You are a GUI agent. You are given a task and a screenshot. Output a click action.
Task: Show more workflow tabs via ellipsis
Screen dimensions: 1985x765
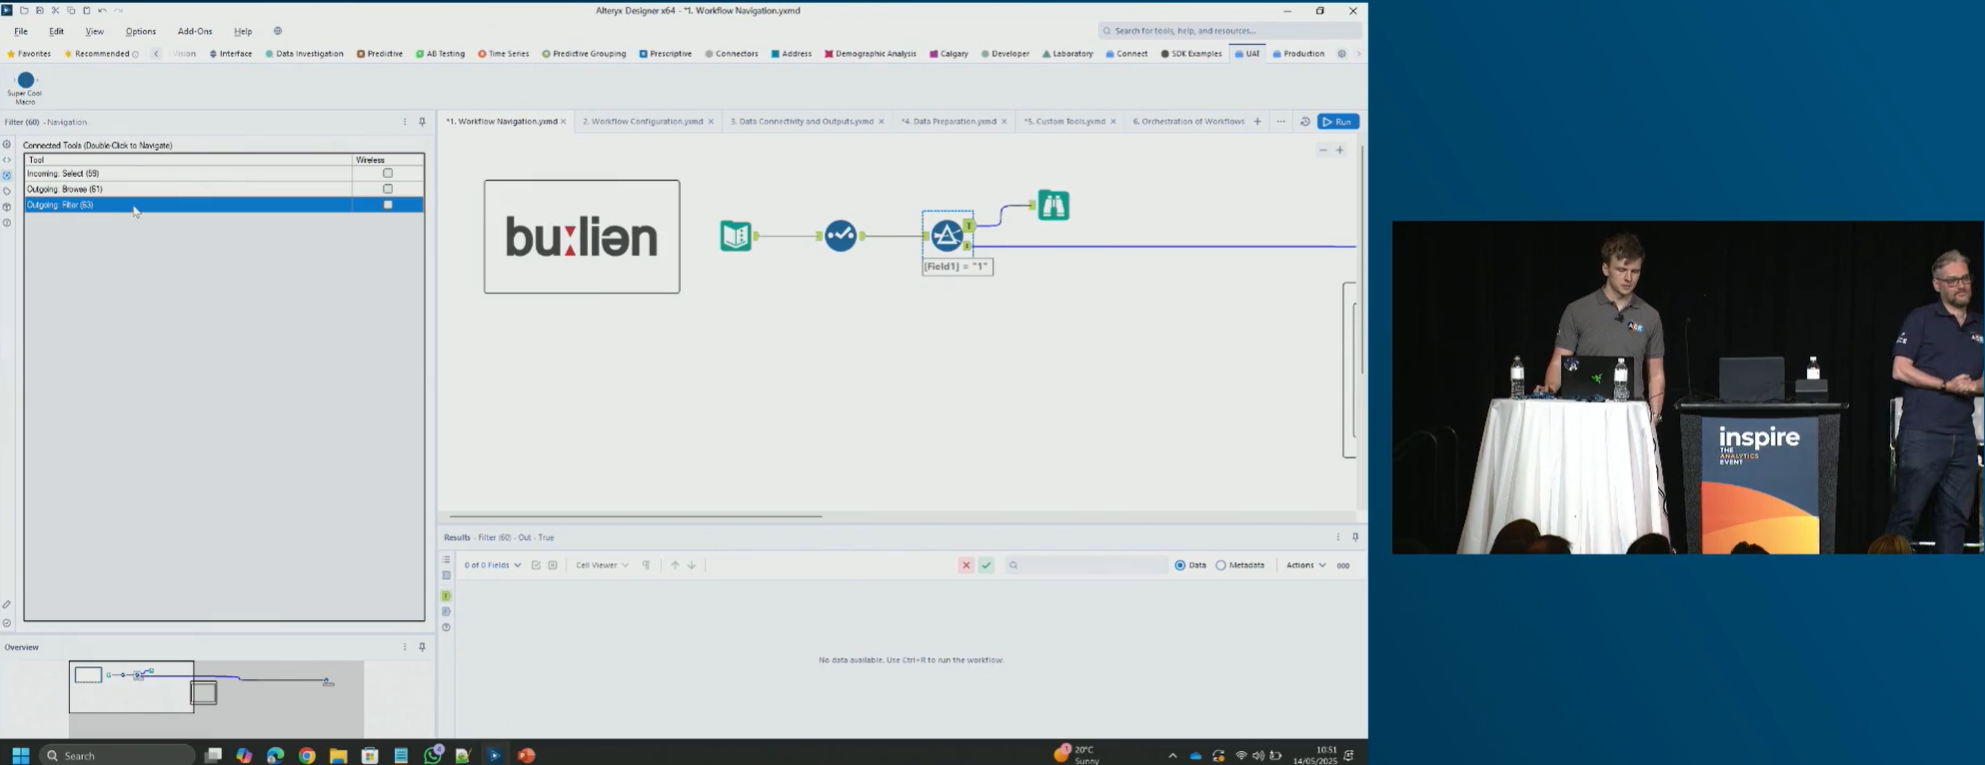click(x=1281, y=122)
